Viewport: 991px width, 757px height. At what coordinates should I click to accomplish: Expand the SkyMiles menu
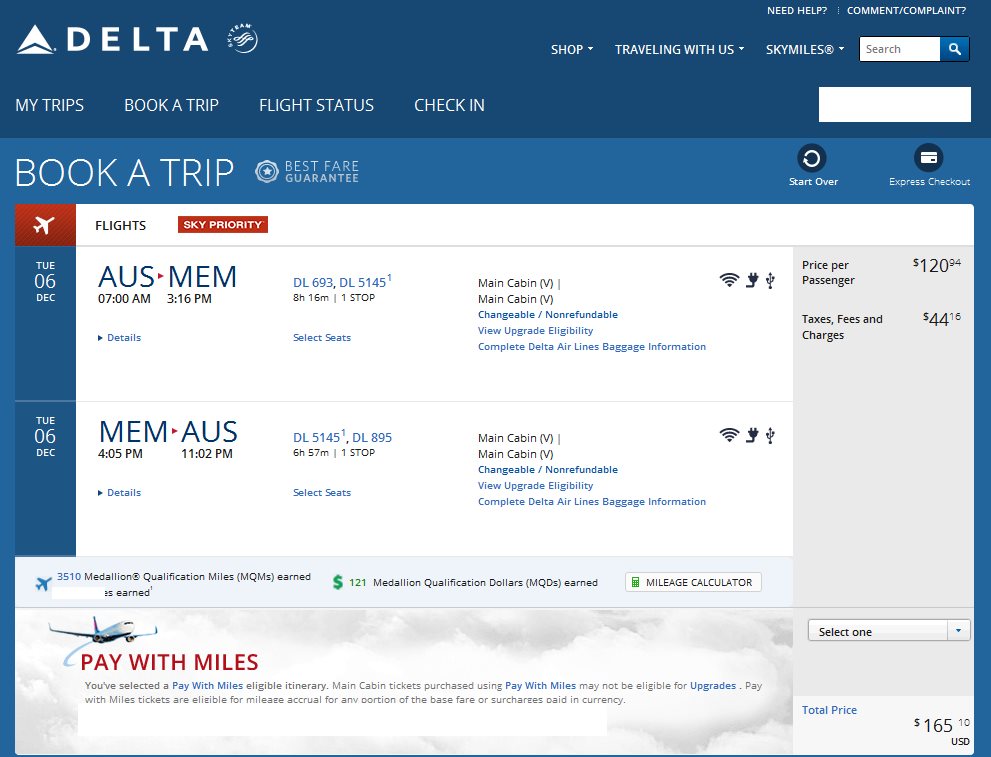[805, 49]
